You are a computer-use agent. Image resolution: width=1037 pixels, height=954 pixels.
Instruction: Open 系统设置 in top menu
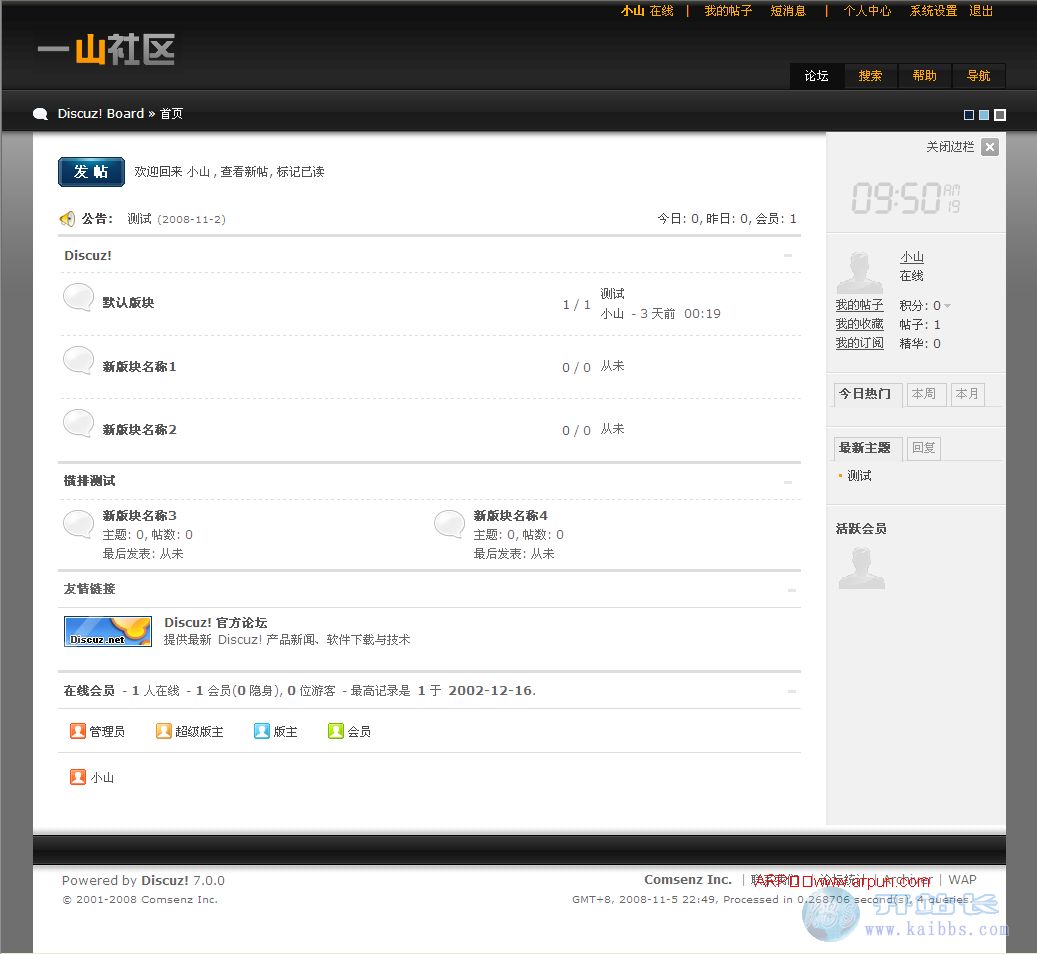[933, 11]
